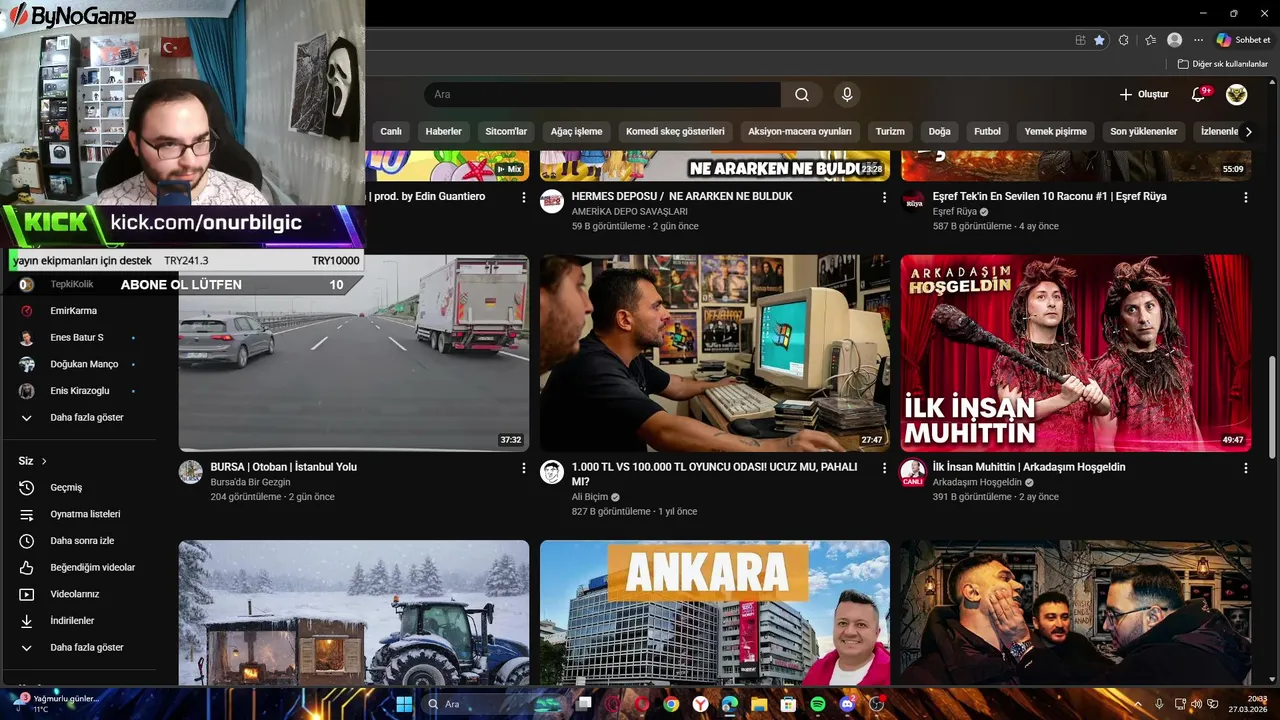Open Diğer sık kullanılanlar bookmarks folder

[1223, 64]
